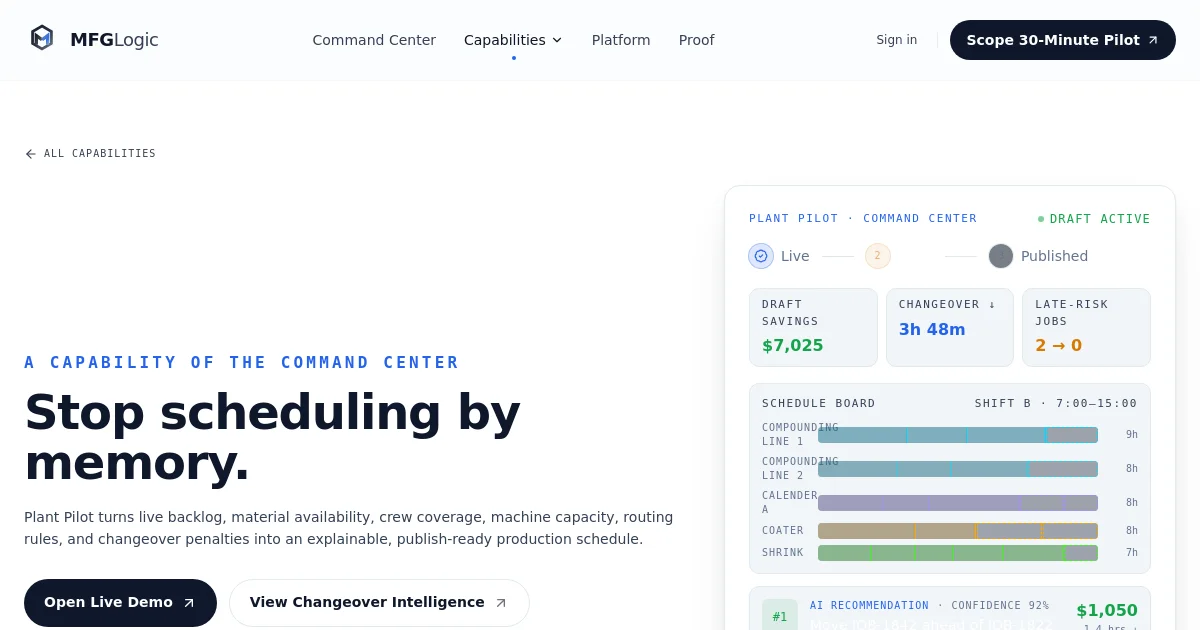Click the $1,050 recommendation value
The height and width of the screenshot is (630, 1200).
[1107, 611]
